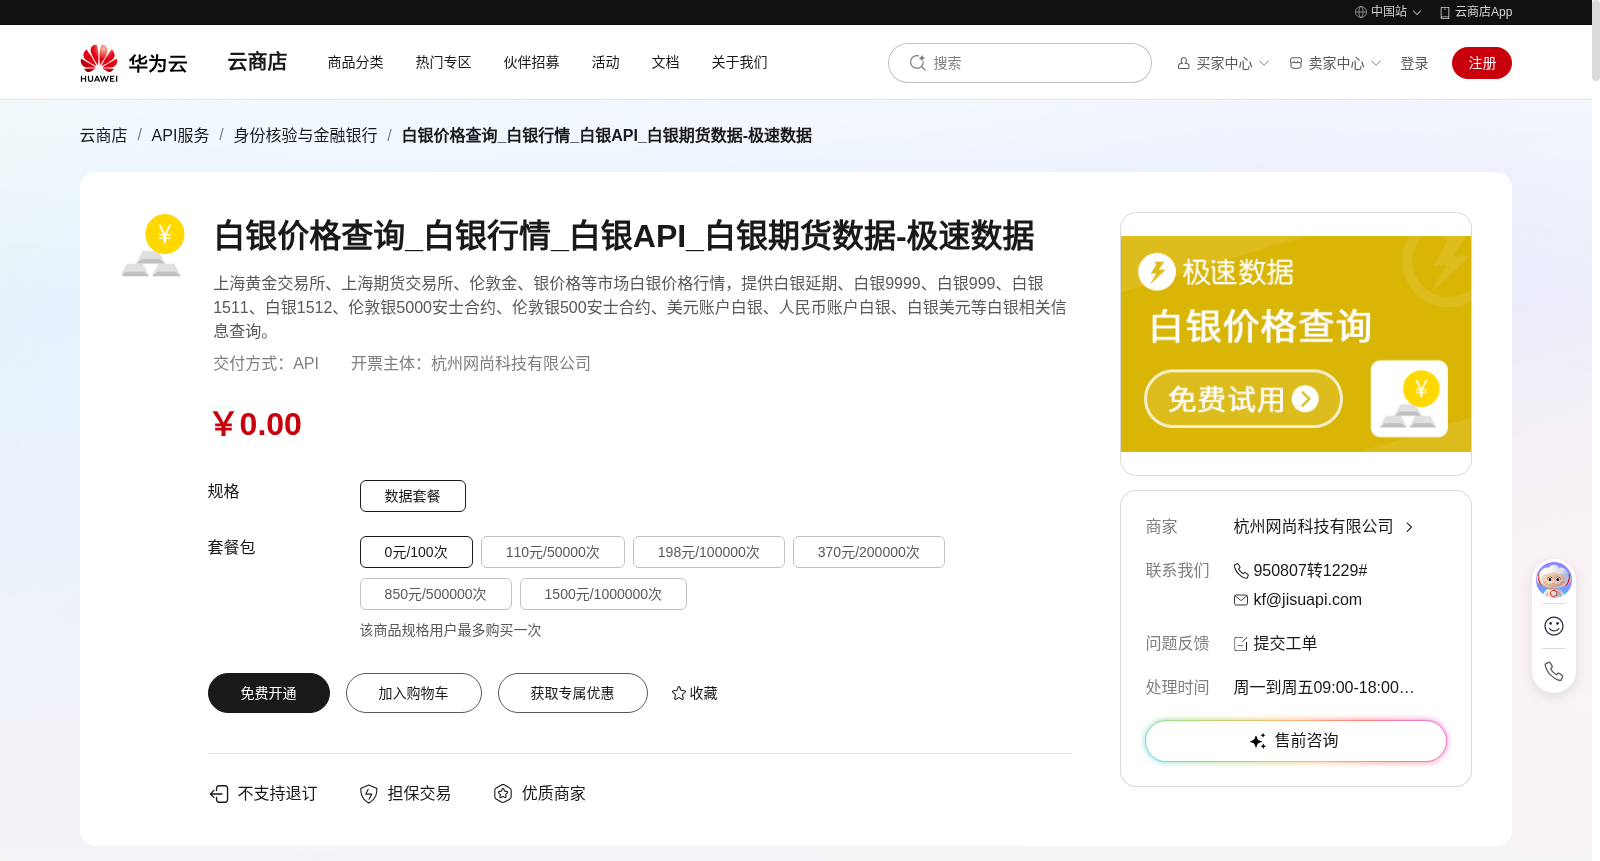Select the 110元/50000次 package
Viewport: 1600px width, 861px height.
click(x=553, y=552)
